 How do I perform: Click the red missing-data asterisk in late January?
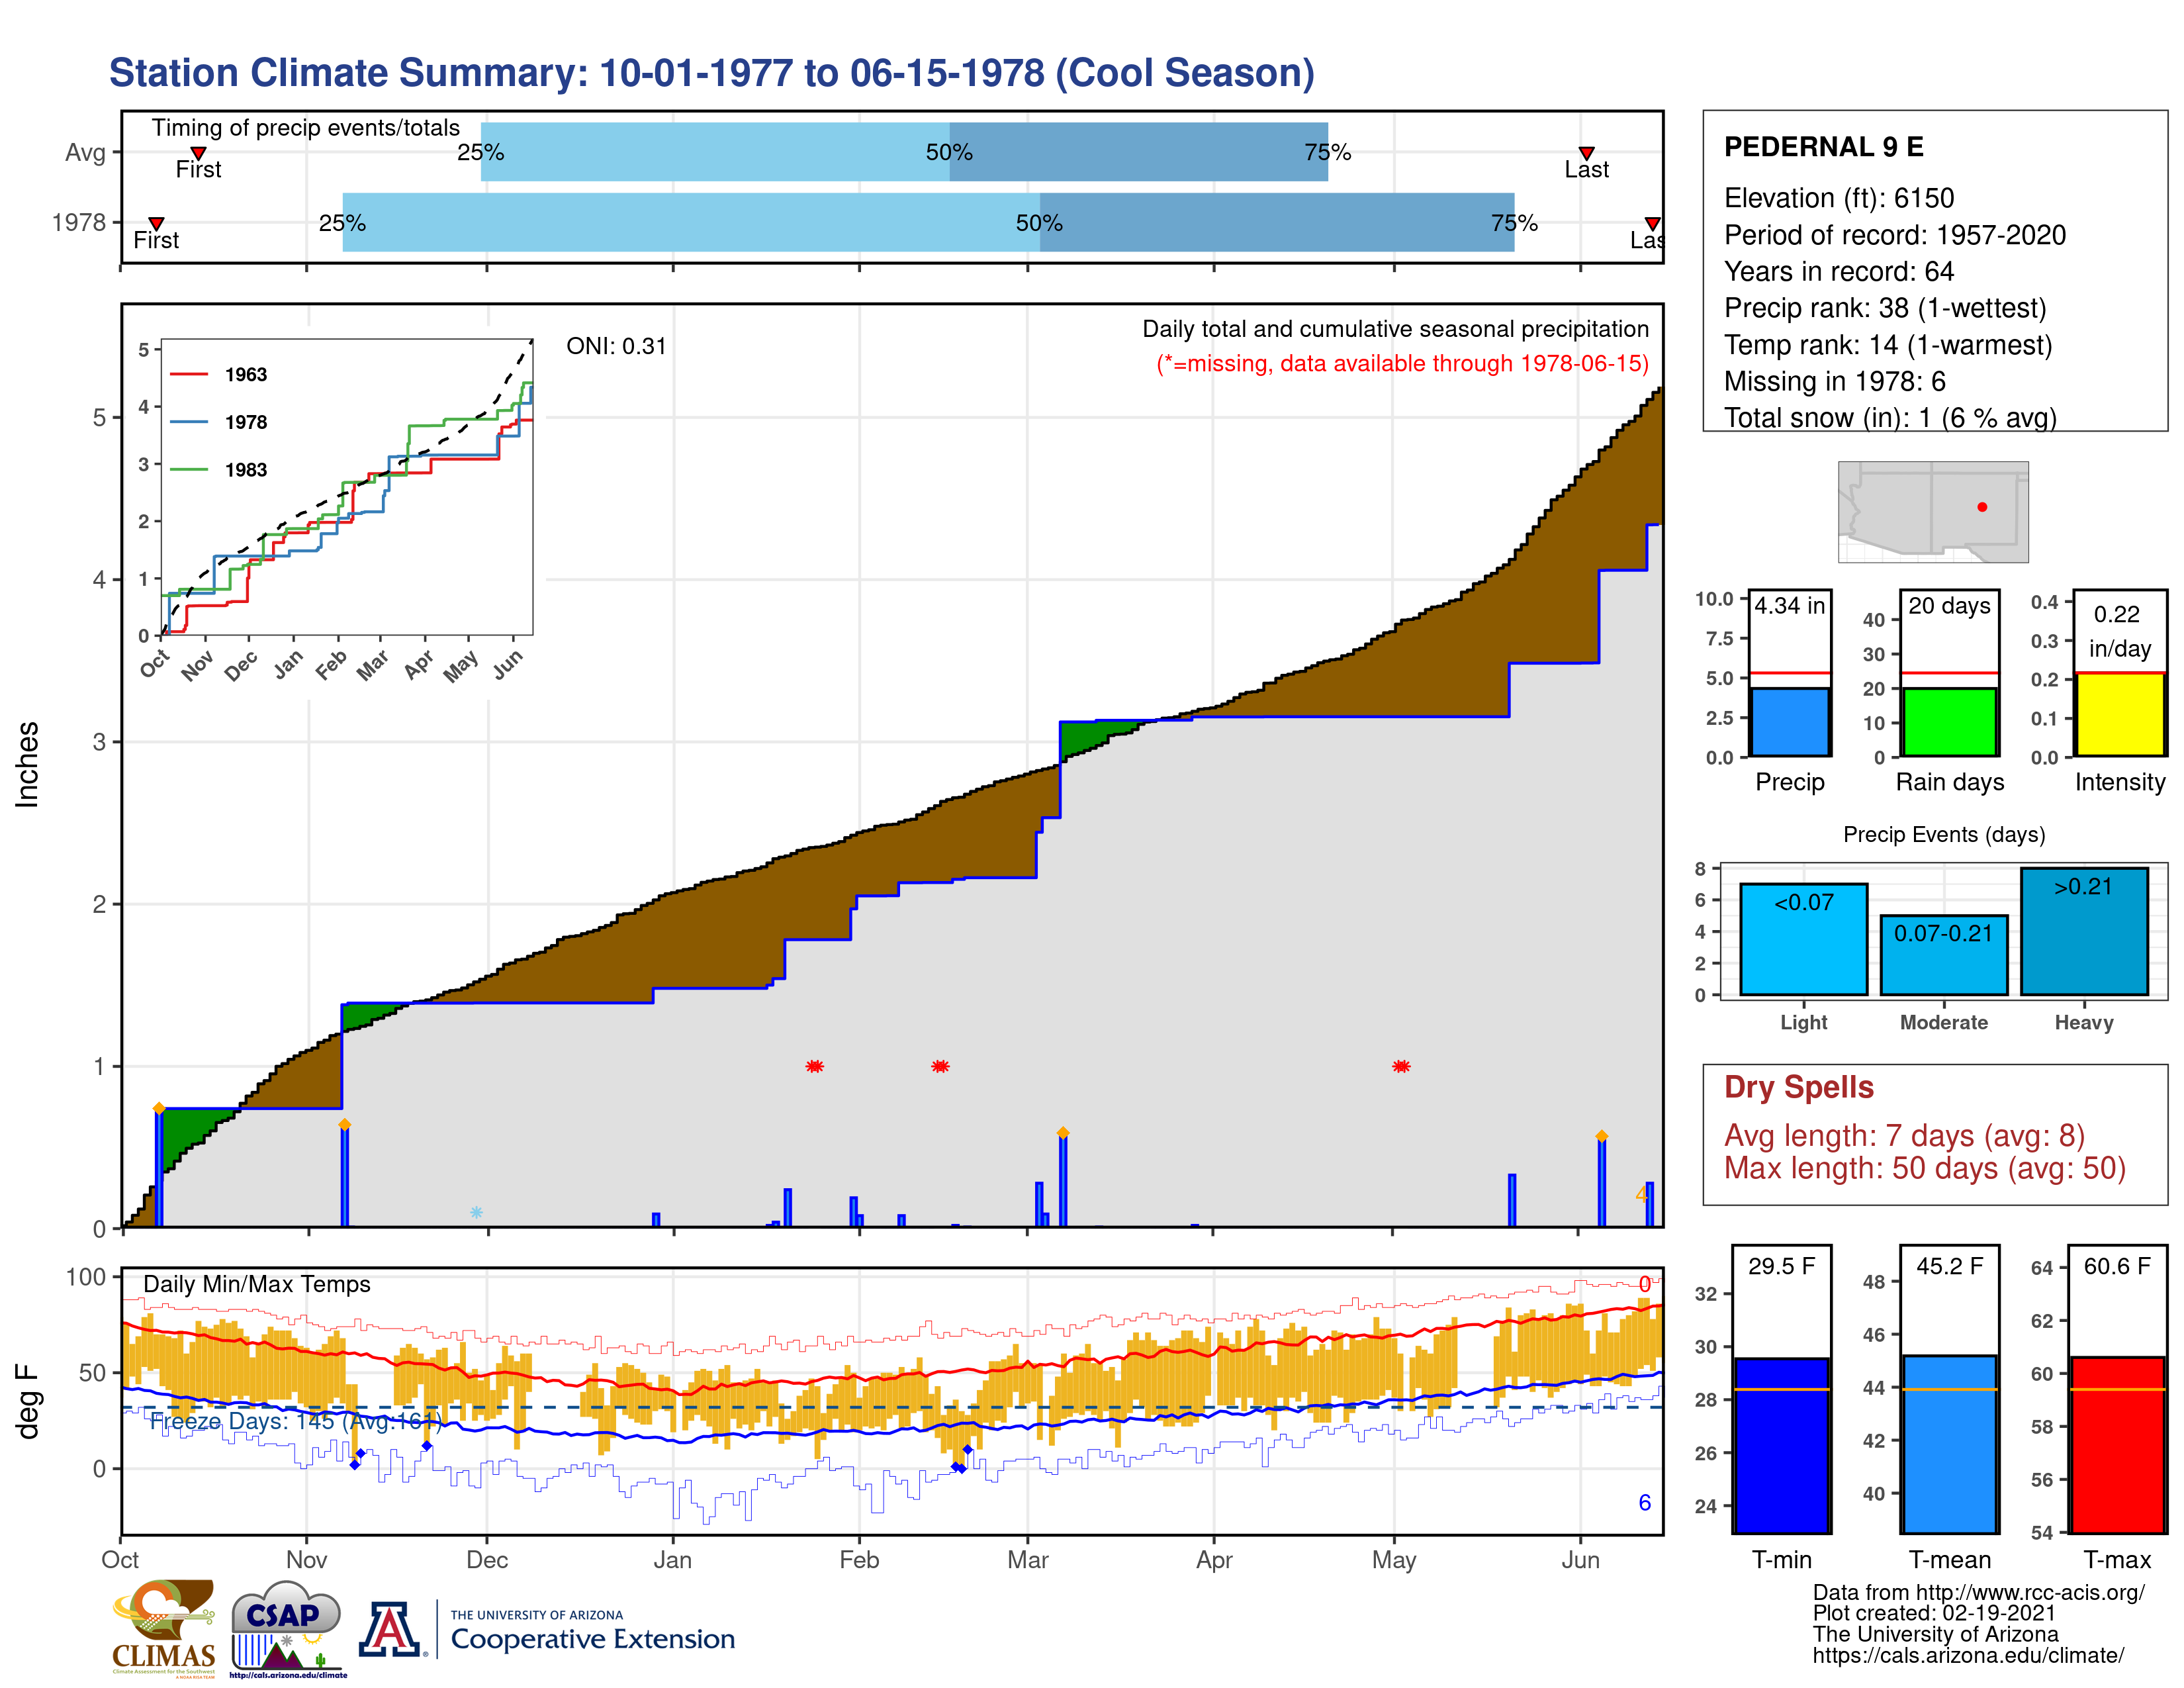pyautogui.click(x=815, y=1066)
